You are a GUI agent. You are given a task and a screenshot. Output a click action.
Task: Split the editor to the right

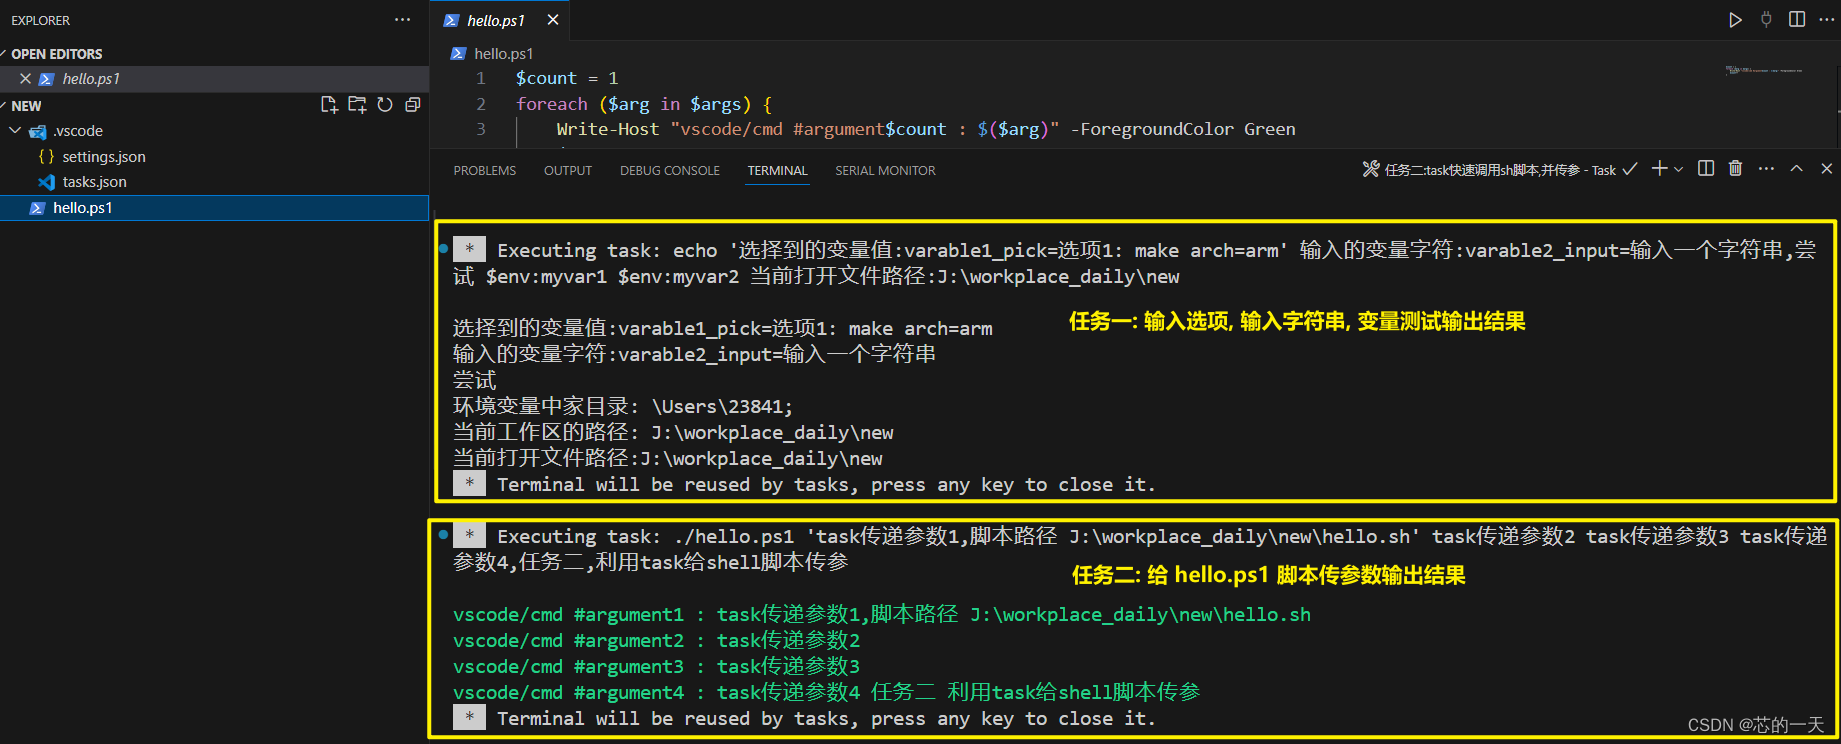[x=1797, y=20]
